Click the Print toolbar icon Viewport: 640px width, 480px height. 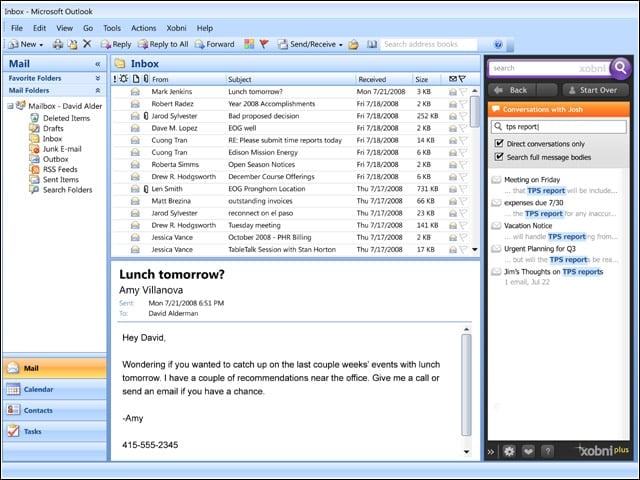click(x=58, y=44)
